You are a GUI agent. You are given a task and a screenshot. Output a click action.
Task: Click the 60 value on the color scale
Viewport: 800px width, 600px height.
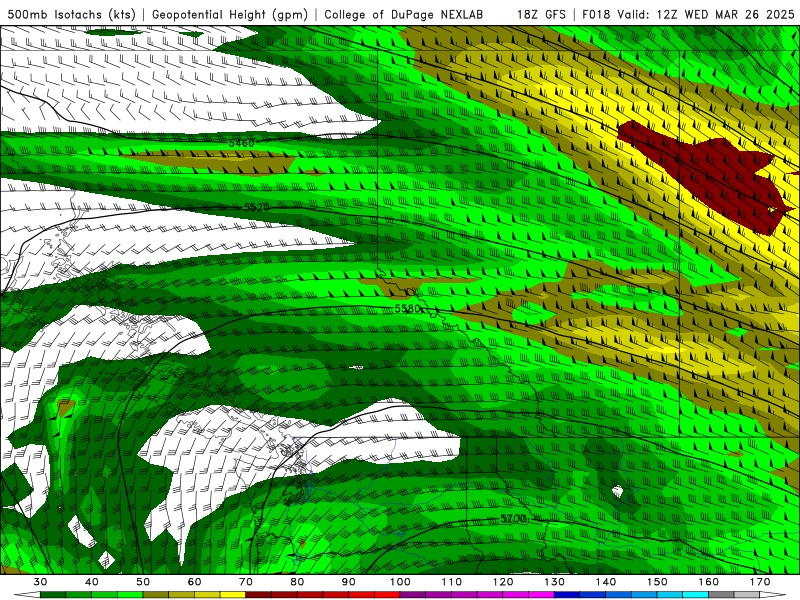[x=195, y=582]
